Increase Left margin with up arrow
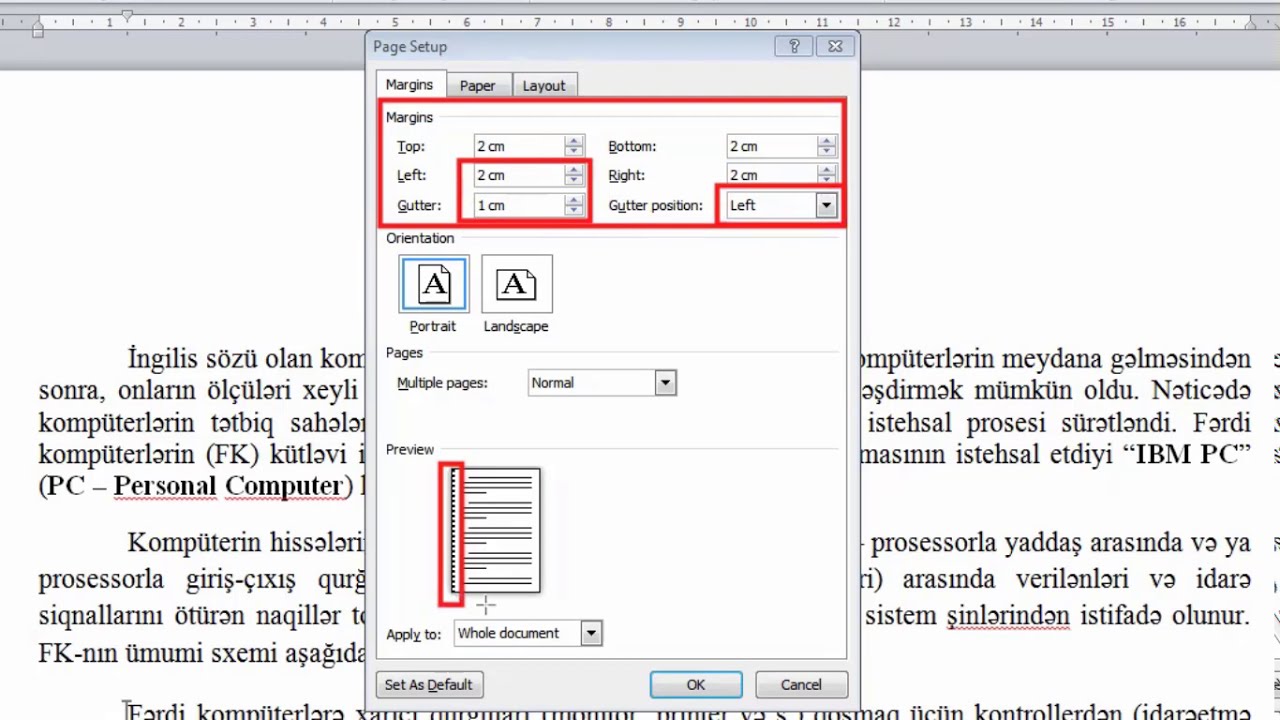Viewport: 1280px width, 720px height. coord(574,170)
